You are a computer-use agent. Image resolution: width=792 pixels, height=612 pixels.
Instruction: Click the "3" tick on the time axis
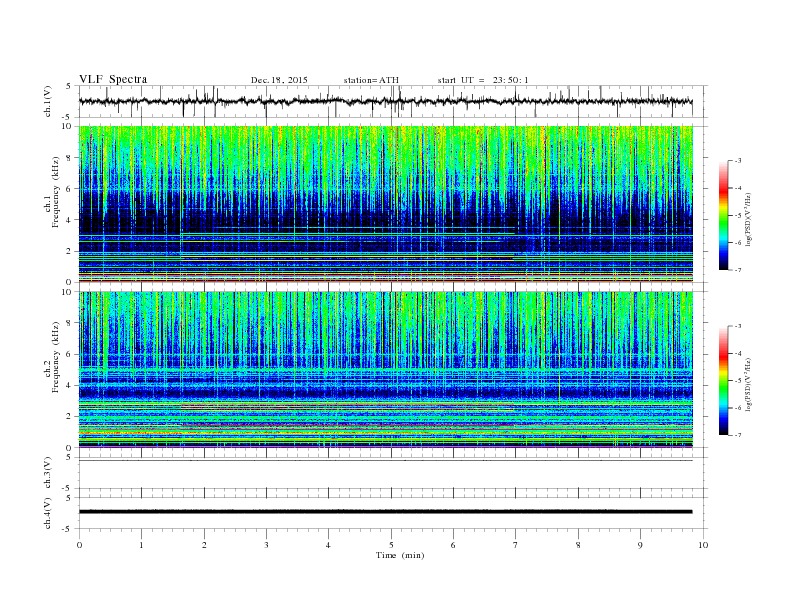pos(266,545)
